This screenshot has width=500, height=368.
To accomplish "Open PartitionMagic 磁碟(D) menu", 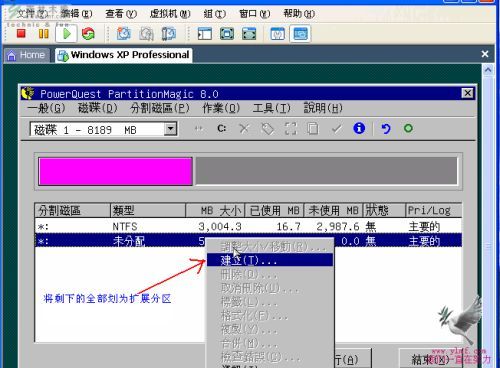I will pos(97,108).
